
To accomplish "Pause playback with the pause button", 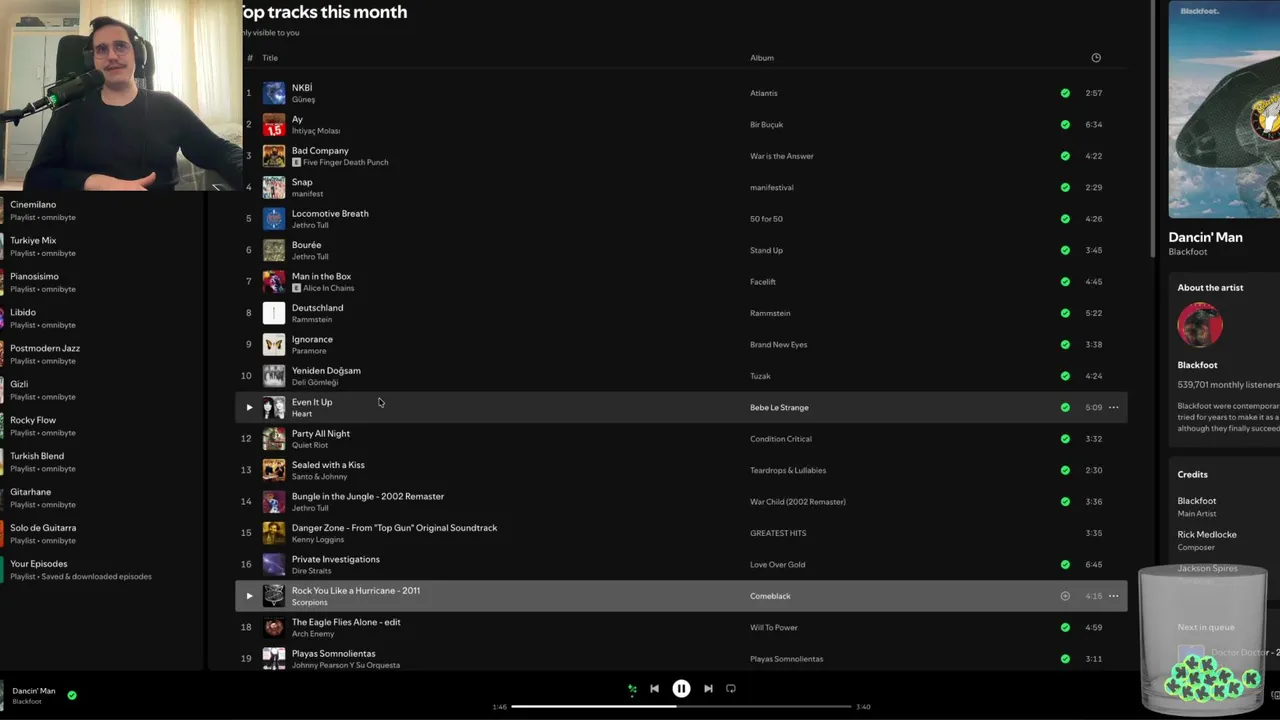I will point(681,688).
